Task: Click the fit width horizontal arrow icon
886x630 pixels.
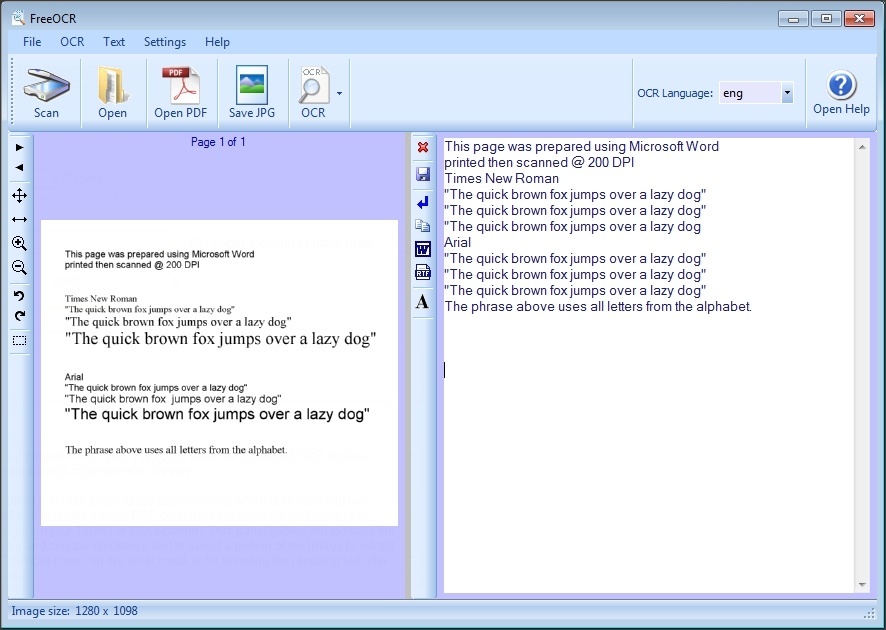Action: click(x=20, y=219)
